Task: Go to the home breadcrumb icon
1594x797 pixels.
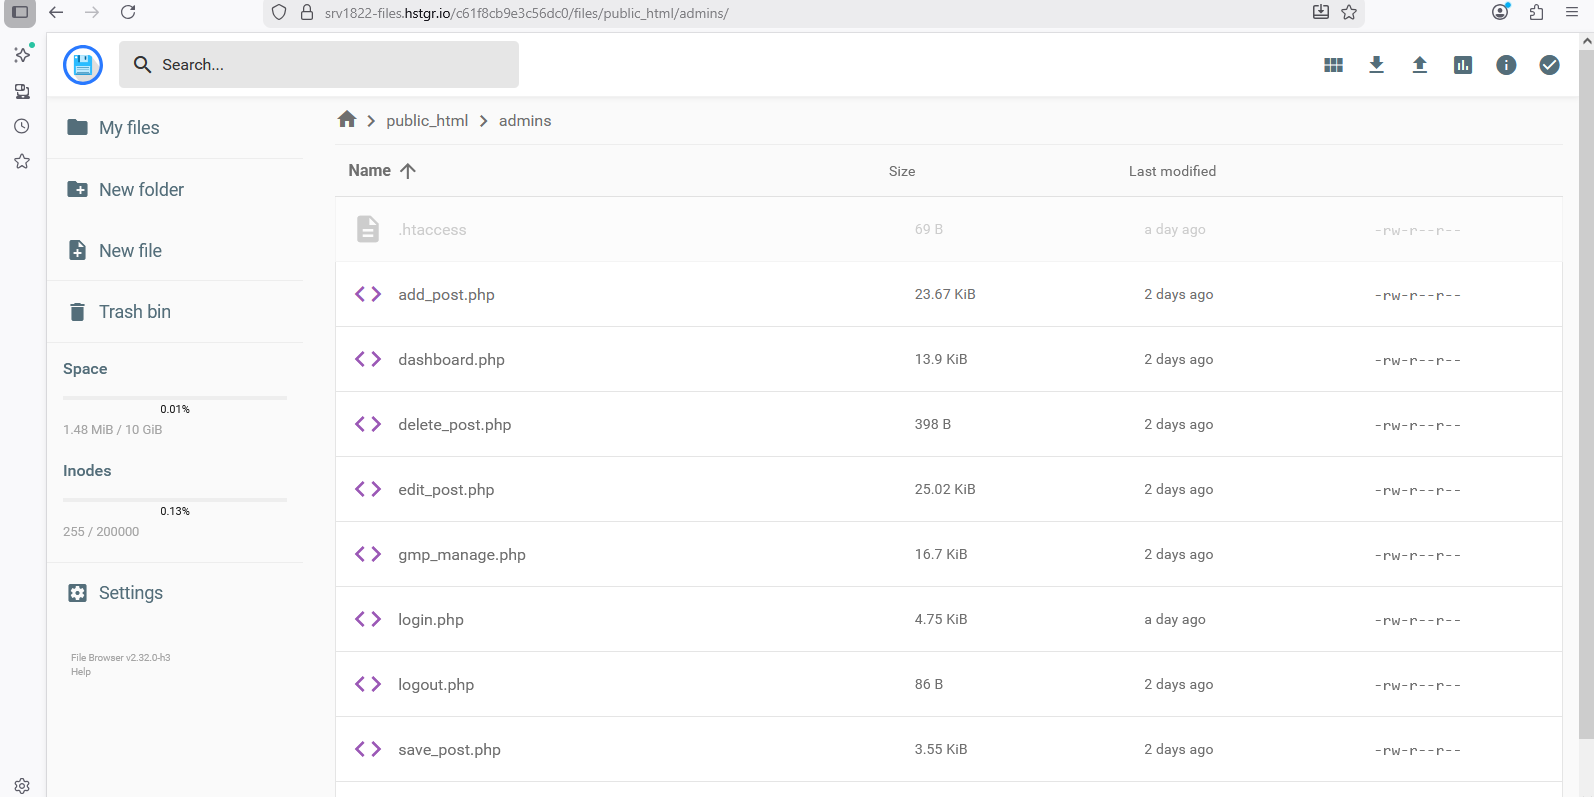Action: click(347, 120)
